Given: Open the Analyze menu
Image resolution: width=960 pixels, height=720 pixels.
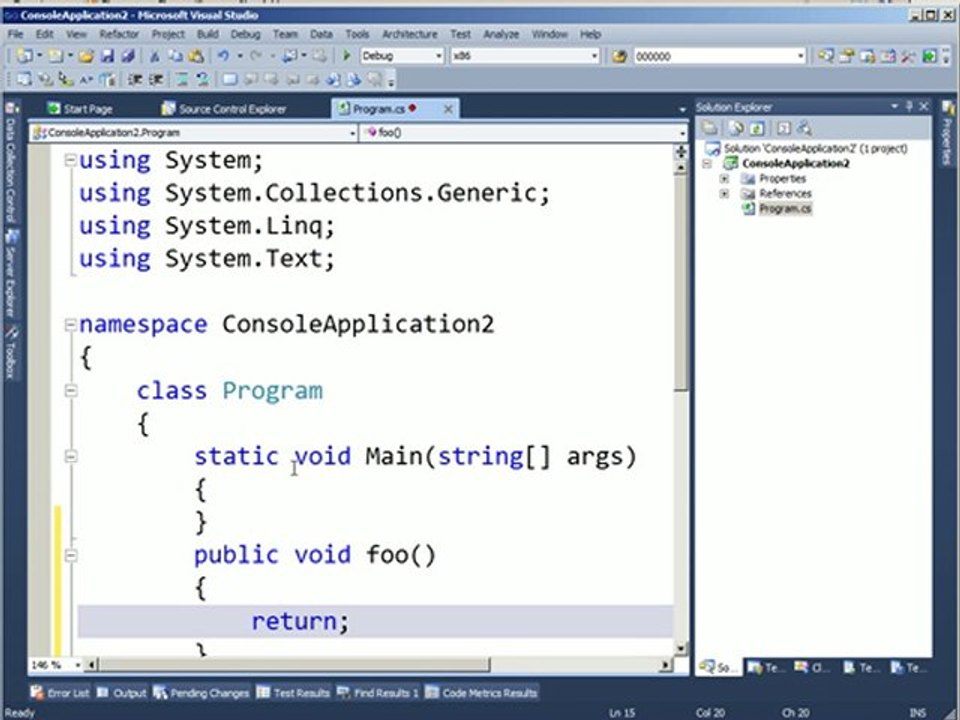Looking at the screenshot, I should pyautogui.click(x=501, y=34).
